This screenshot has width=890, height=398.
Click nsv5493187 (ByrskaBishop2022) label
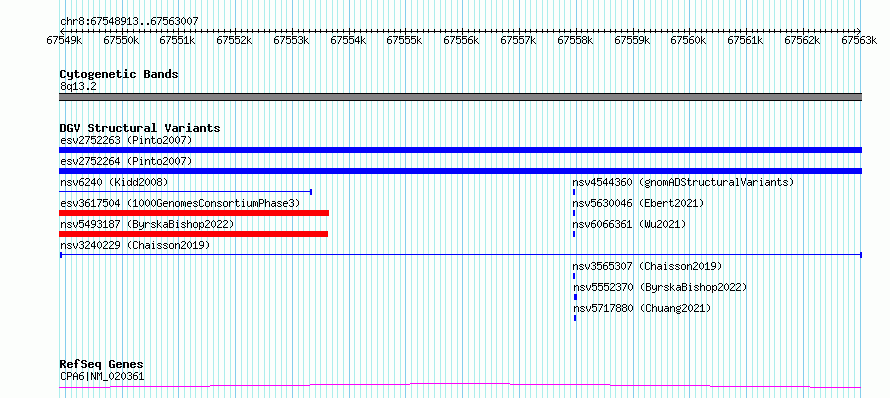click(147, 224)
